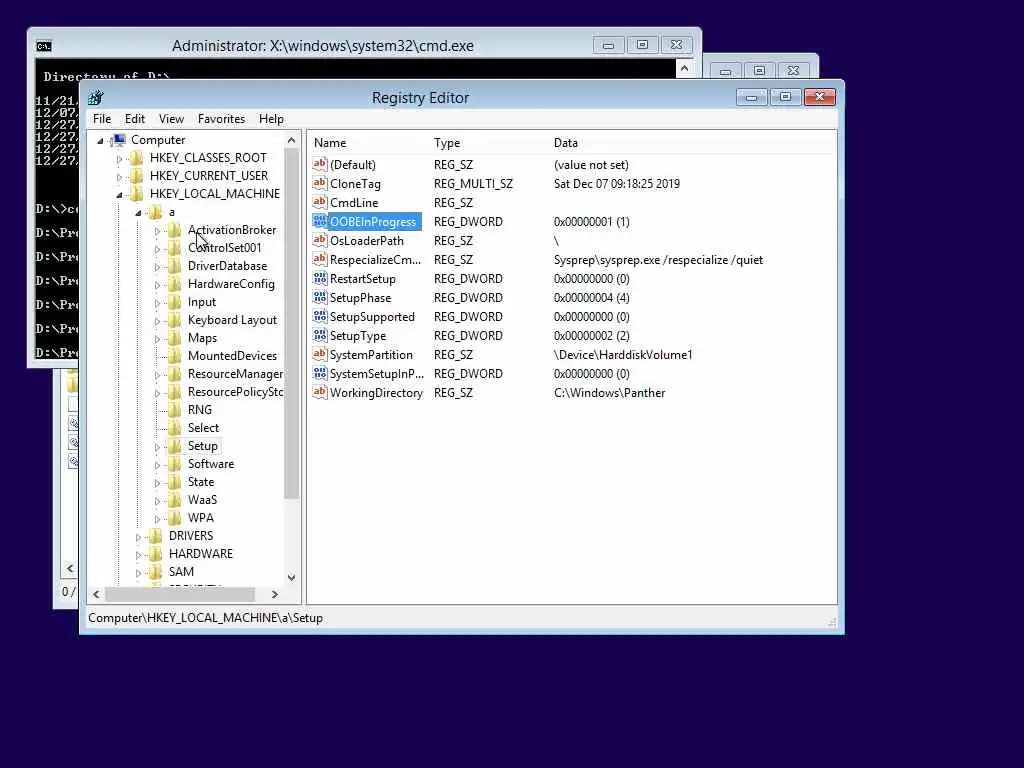Viewport: 1024px width, 768px height.
Task: Expand the Setup key's subkeys
Action: (157, 447)
